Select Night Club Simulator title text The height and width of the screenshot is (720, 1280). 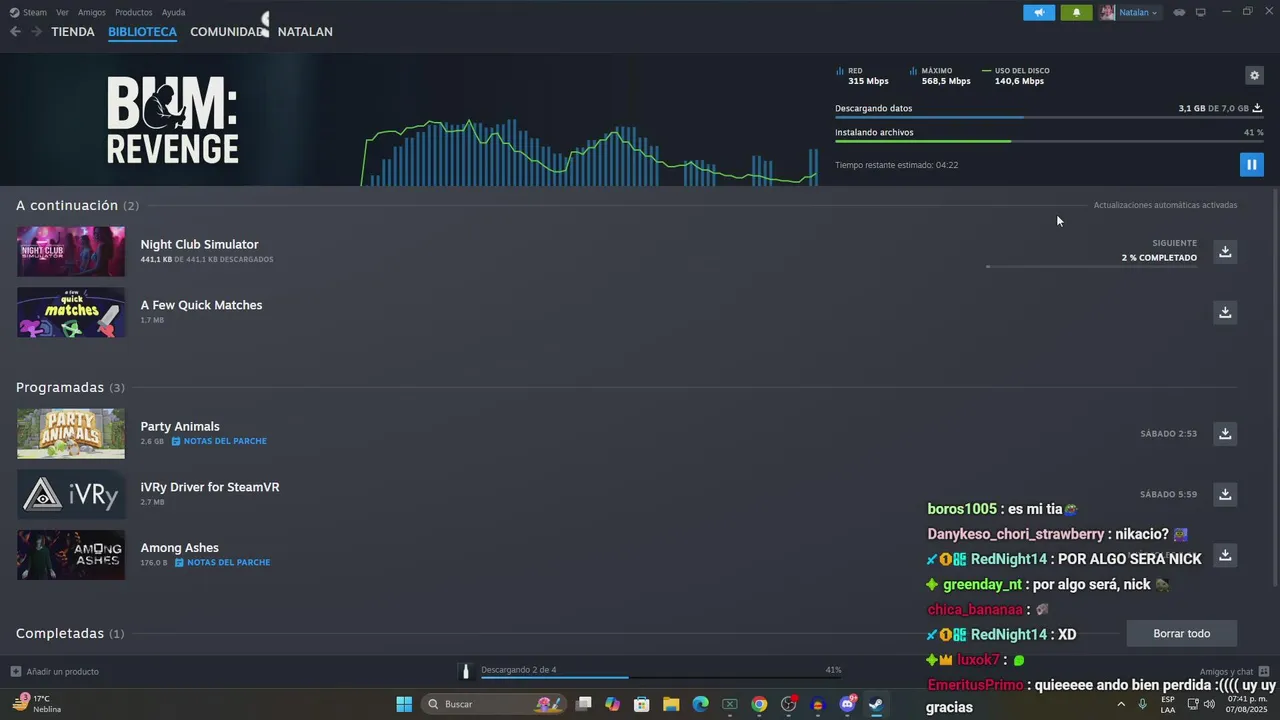click(199, 244)
